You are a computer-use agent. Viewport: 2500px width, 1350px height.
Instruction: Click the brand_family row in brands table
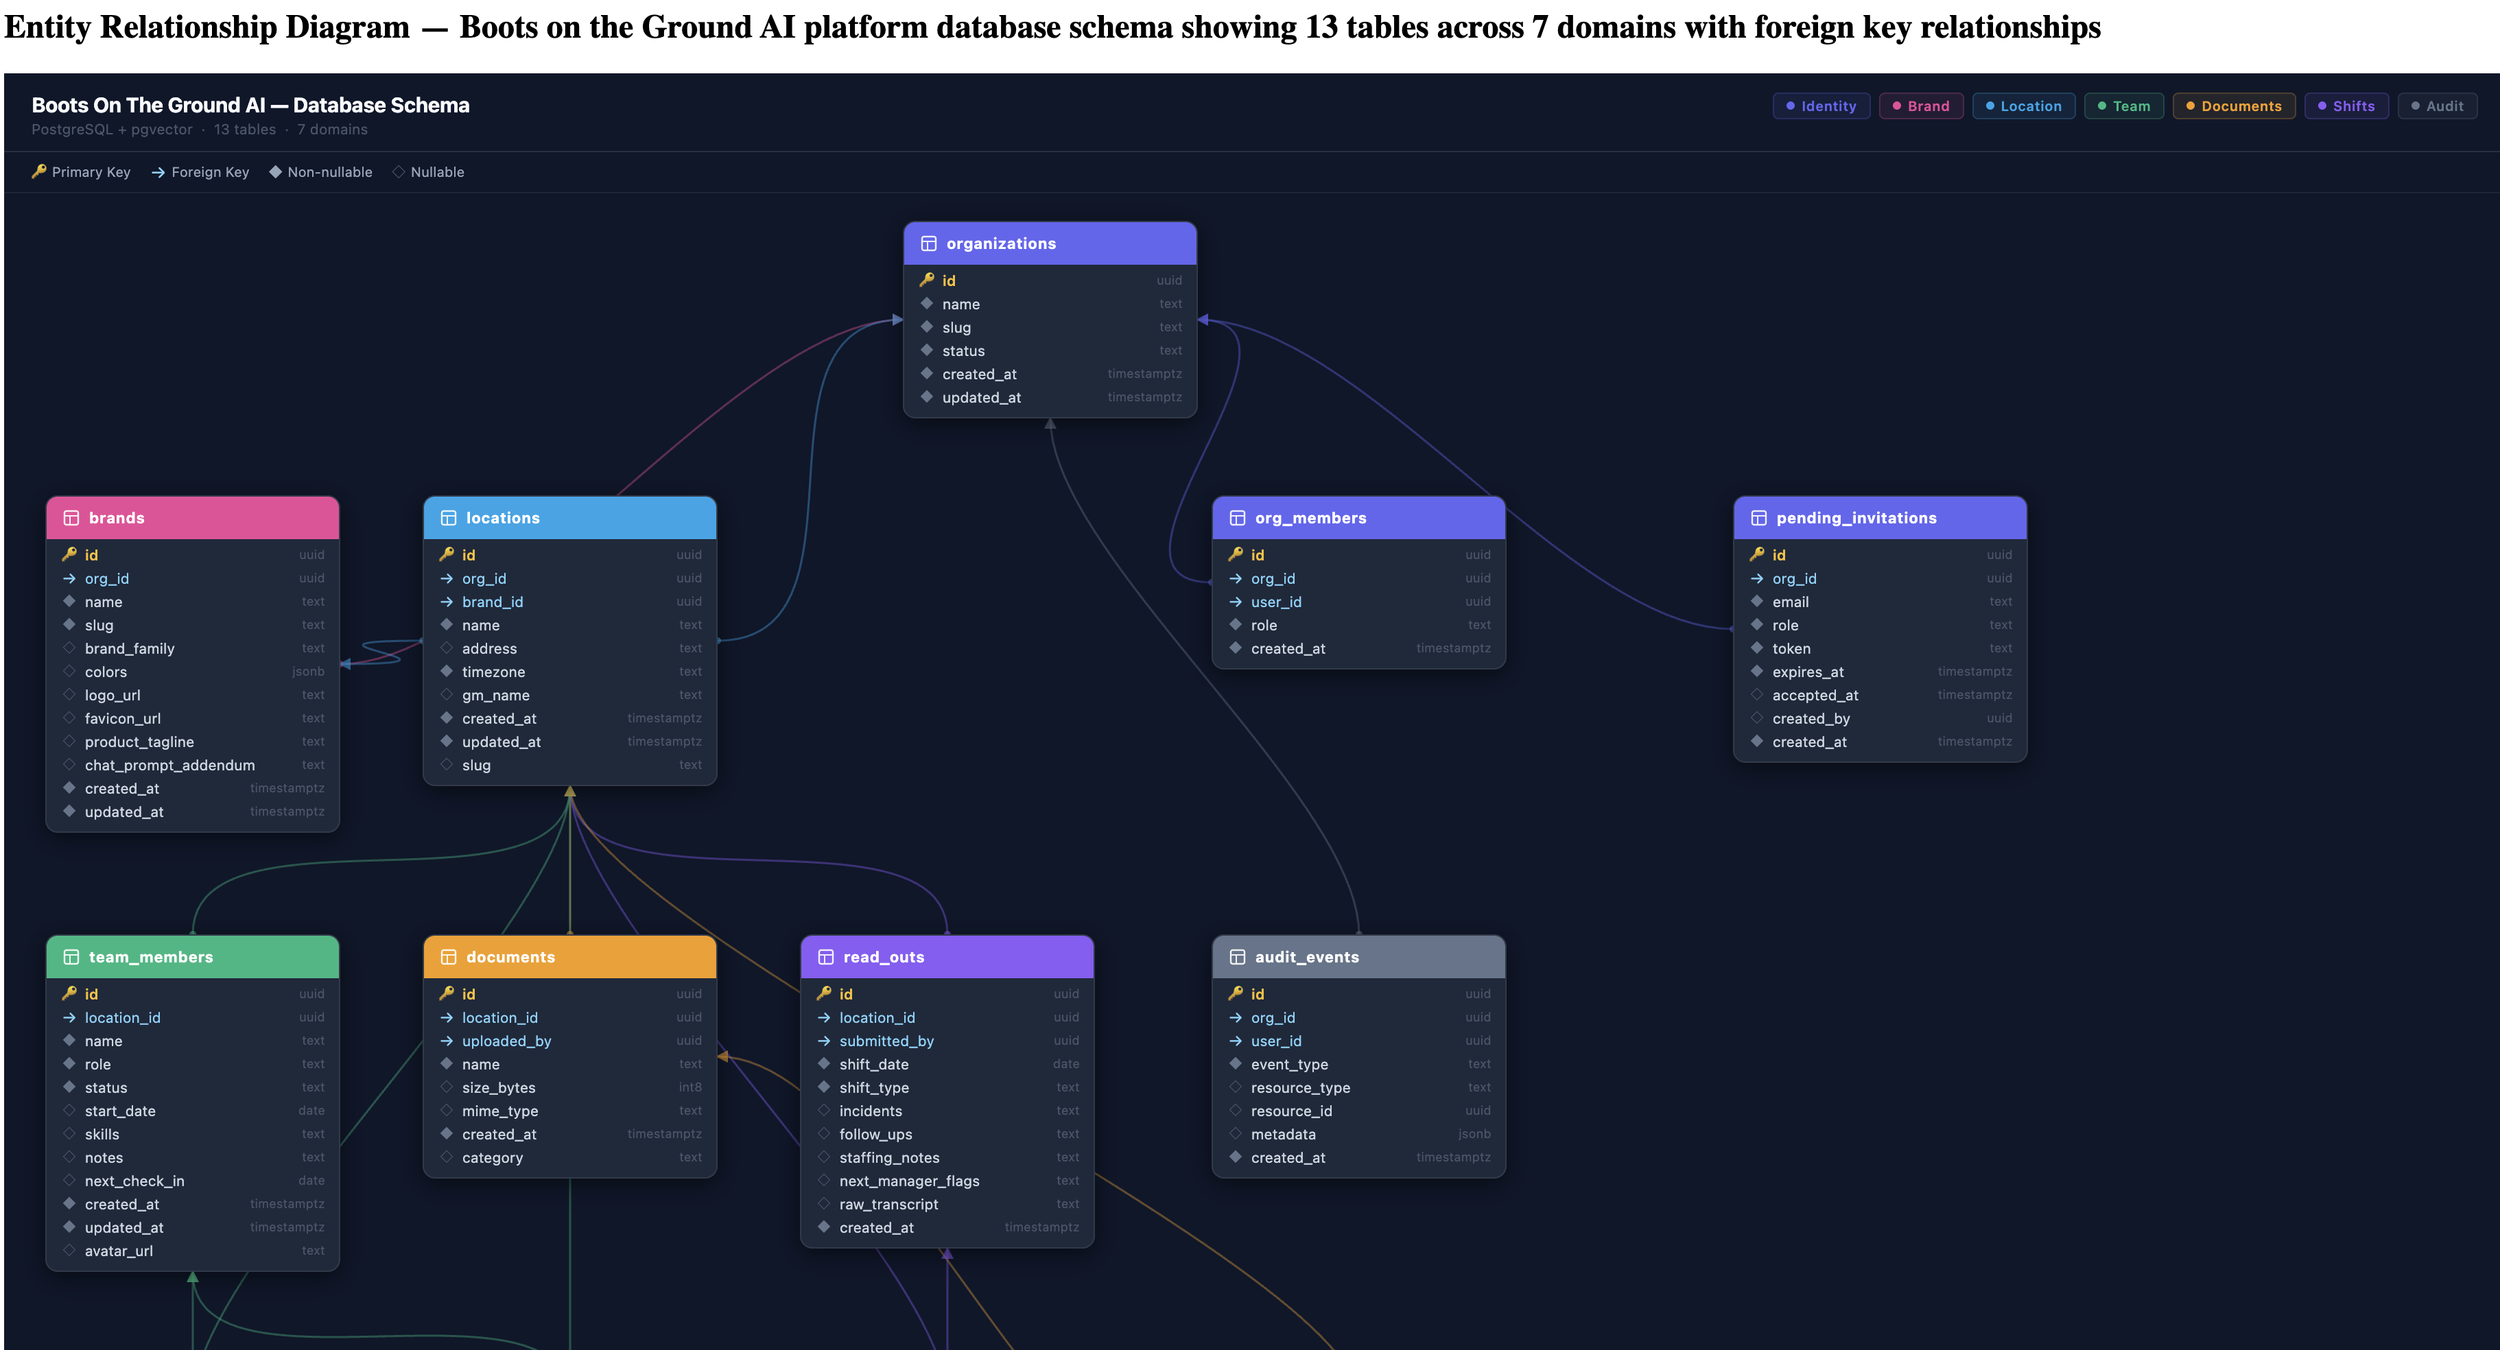(193, 649)
